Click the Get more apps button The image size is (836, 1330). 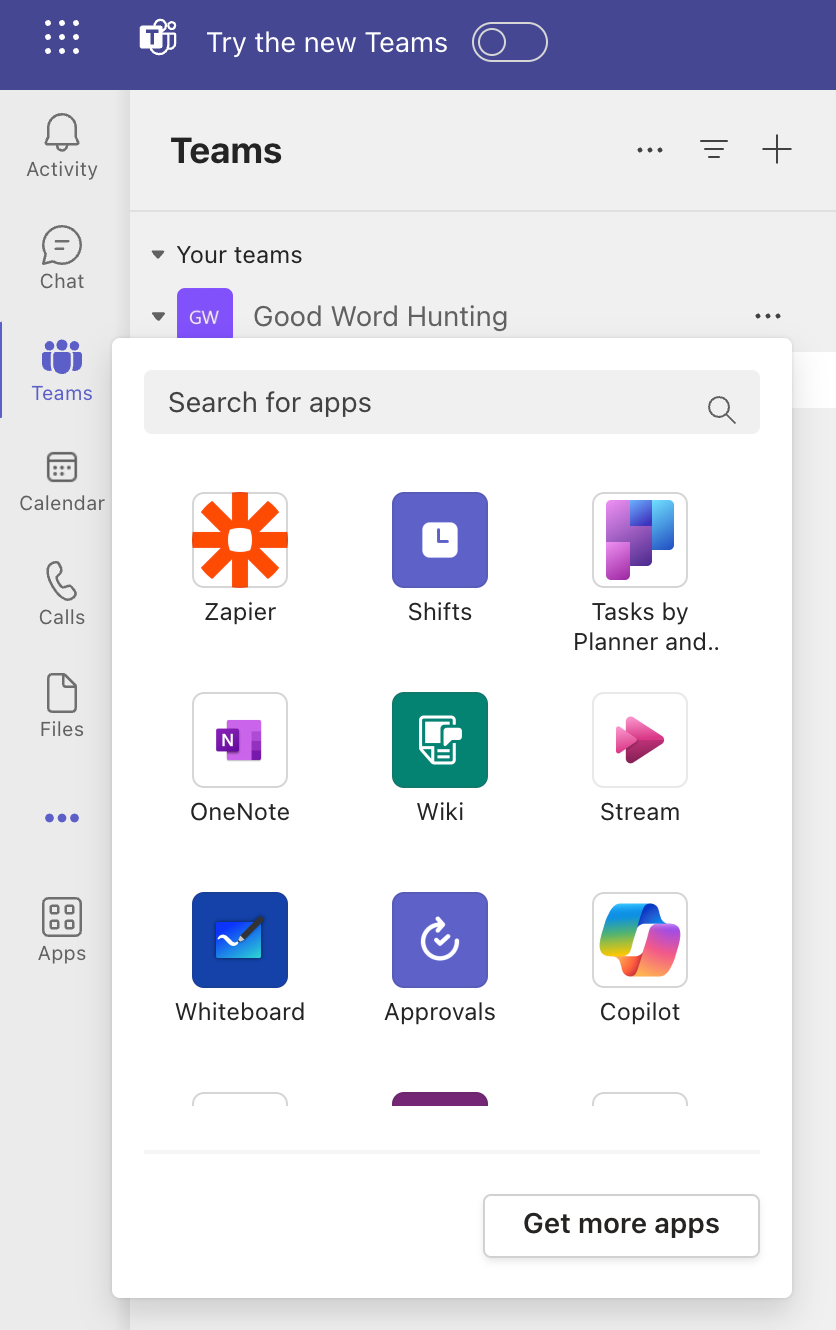[621, 1225]
